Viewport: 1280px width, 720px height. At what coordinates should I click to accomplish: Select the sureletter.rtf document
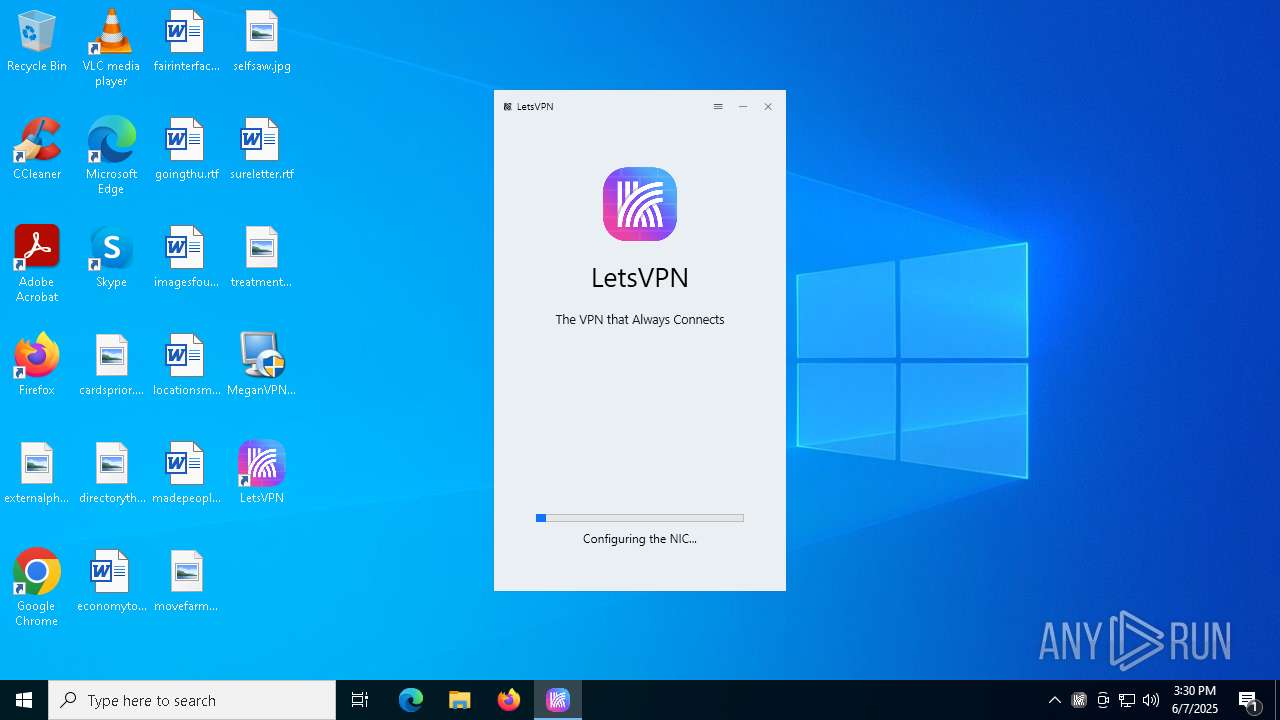[262, 150]
